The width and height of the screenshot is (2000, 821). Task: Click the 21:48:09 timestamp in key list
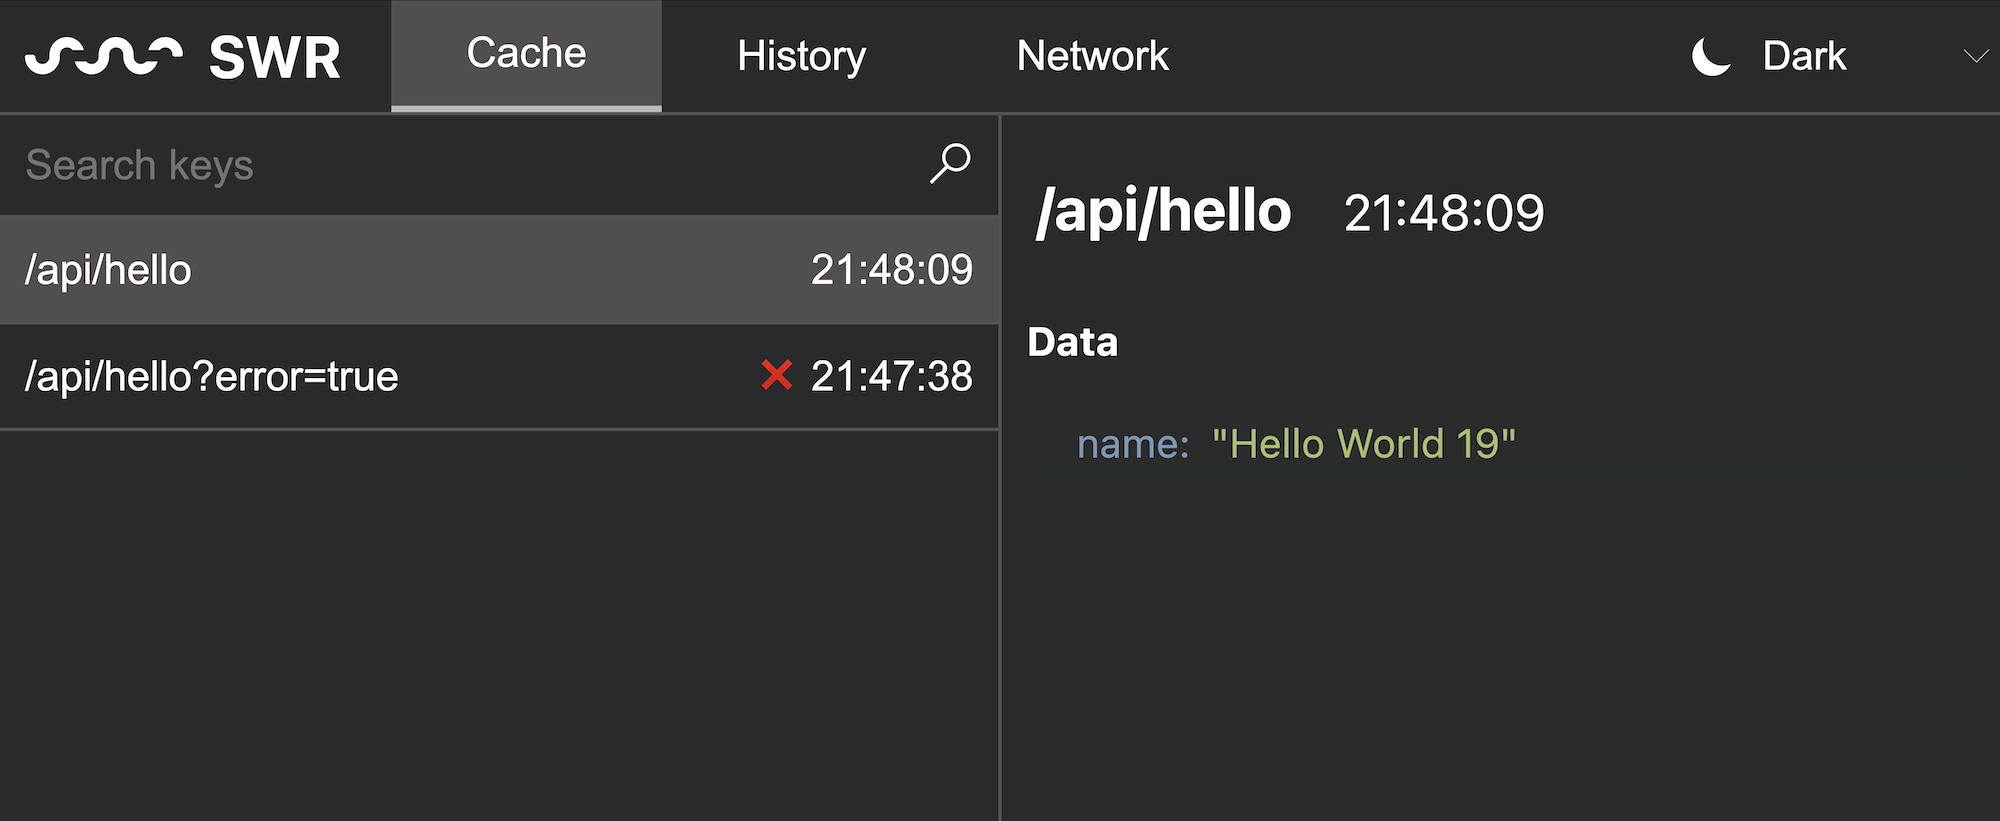point(891,270)
